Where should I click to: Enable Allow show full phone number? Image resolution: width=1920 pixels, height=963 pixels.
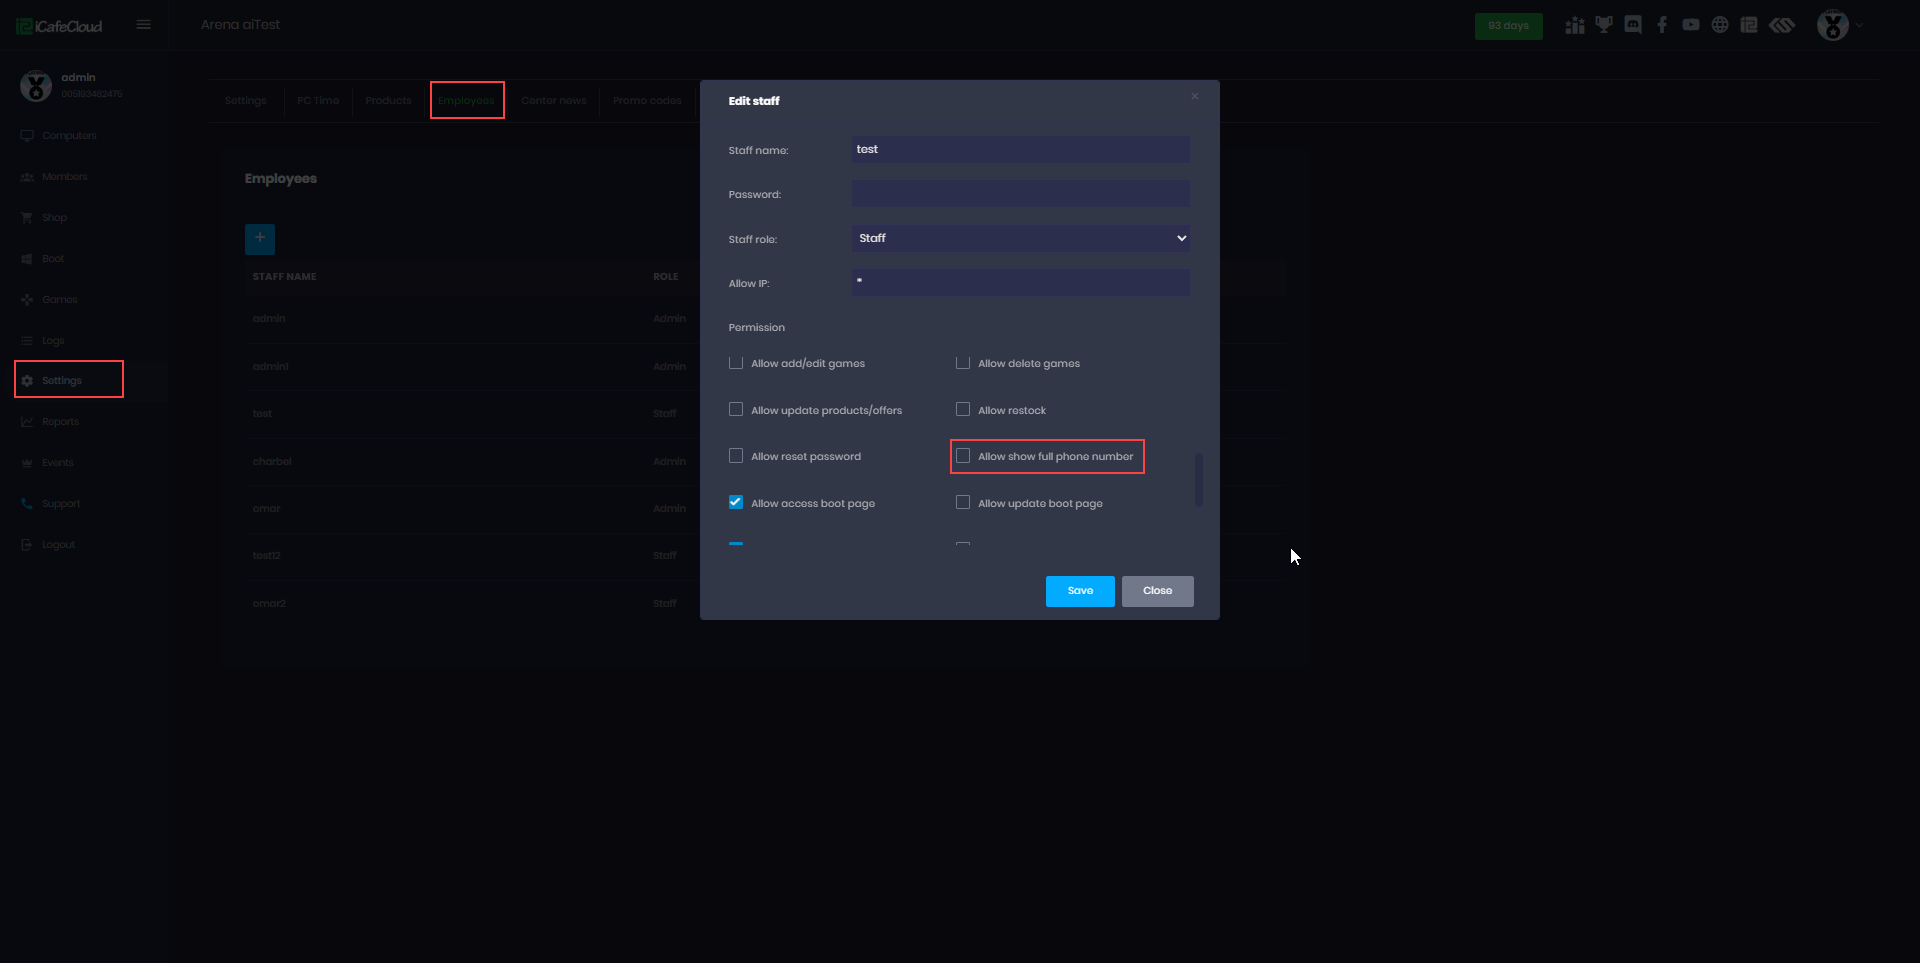tap(963, 456)
